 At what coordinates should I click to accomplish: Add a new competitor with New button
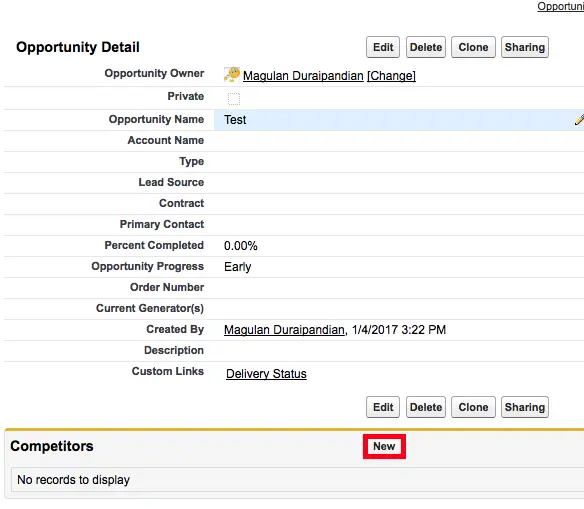(x=384, y=446)
